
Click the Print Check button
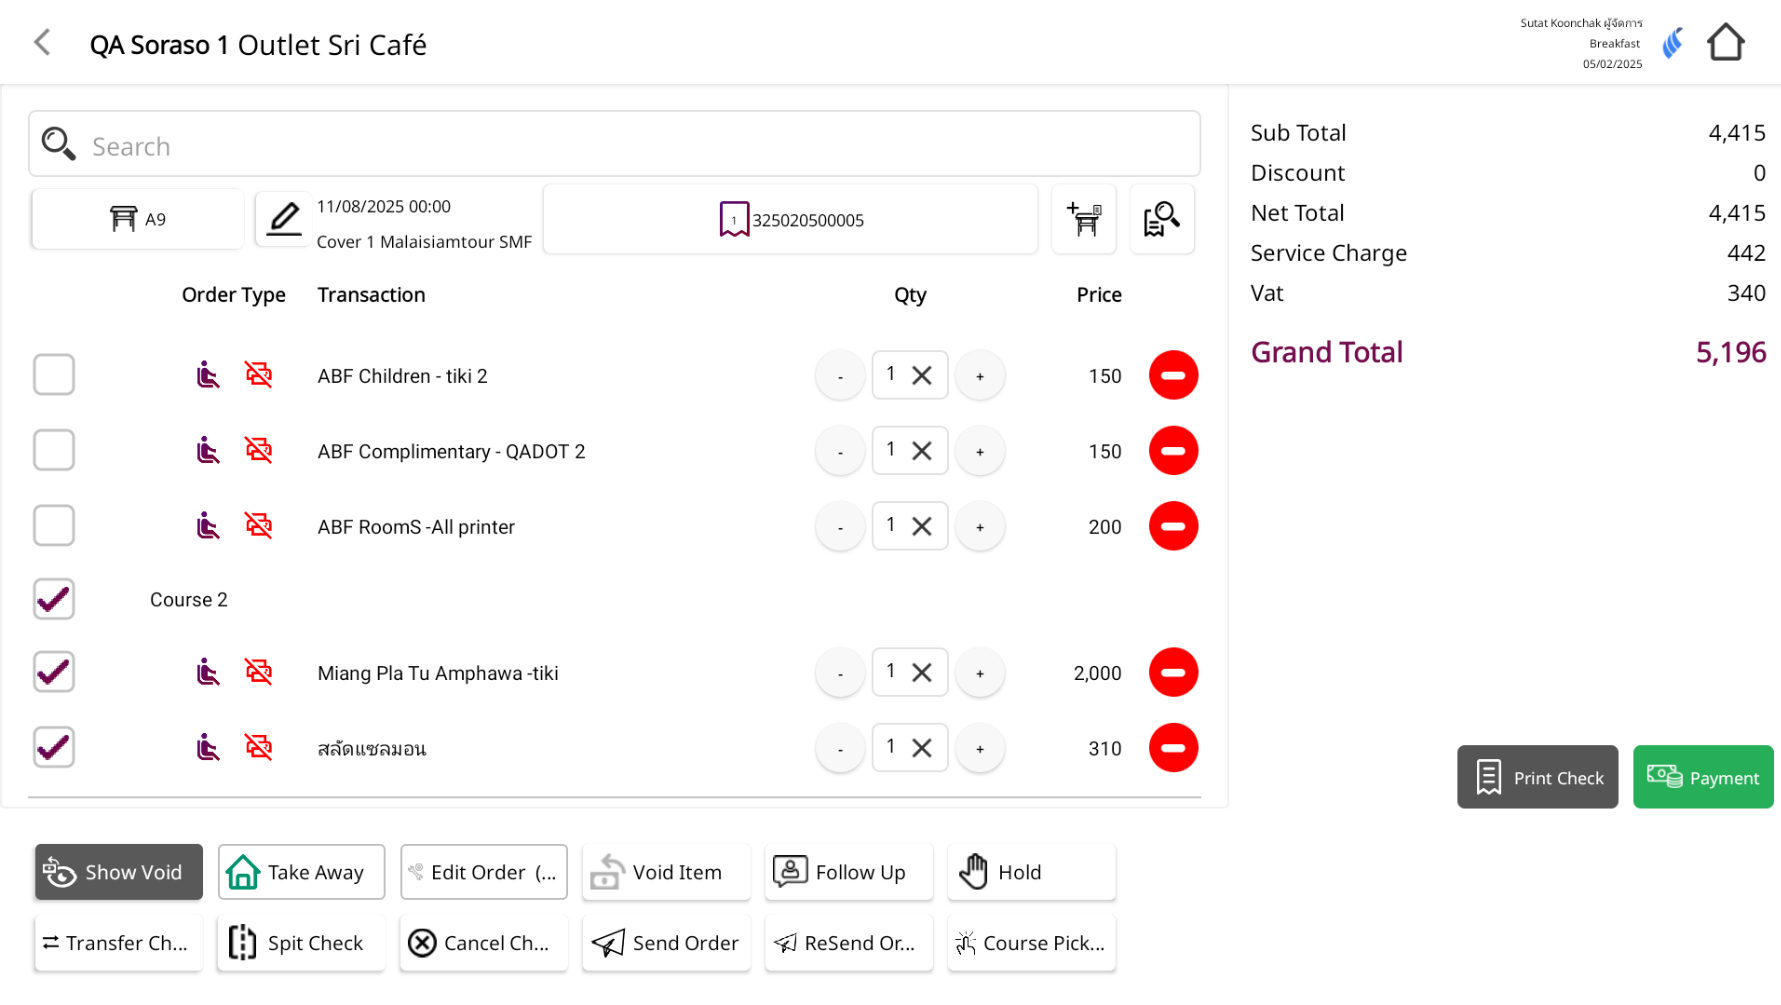point(1537,777)
